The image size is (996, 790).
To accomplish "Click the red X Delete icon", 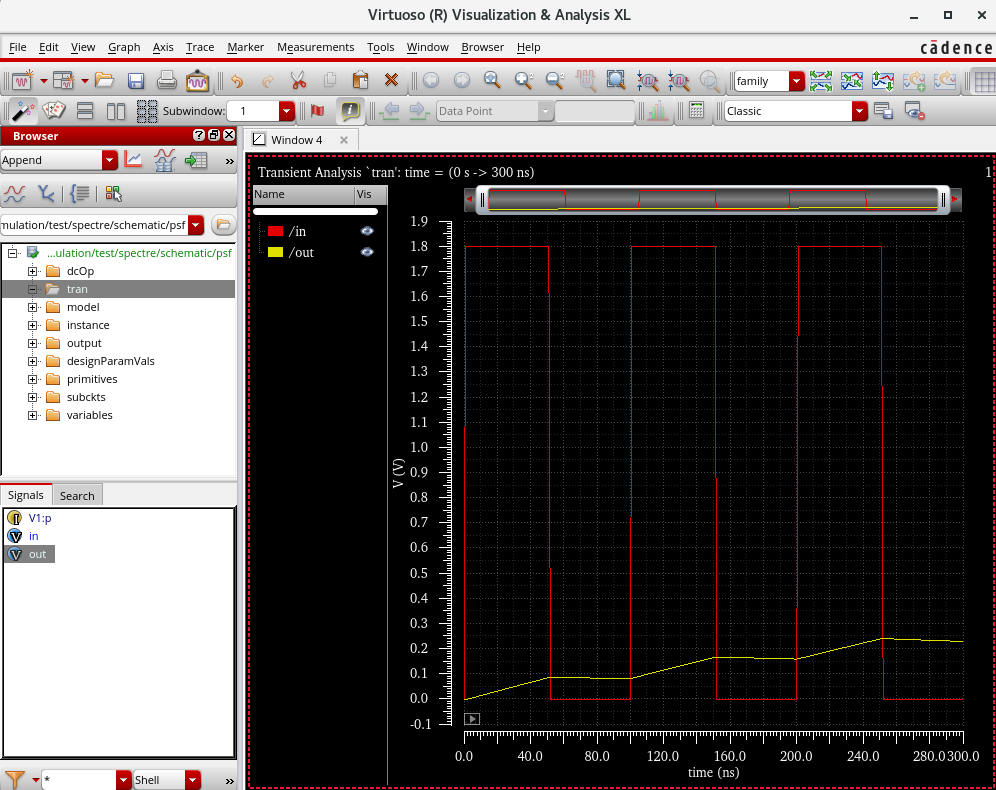I will 391,81.
